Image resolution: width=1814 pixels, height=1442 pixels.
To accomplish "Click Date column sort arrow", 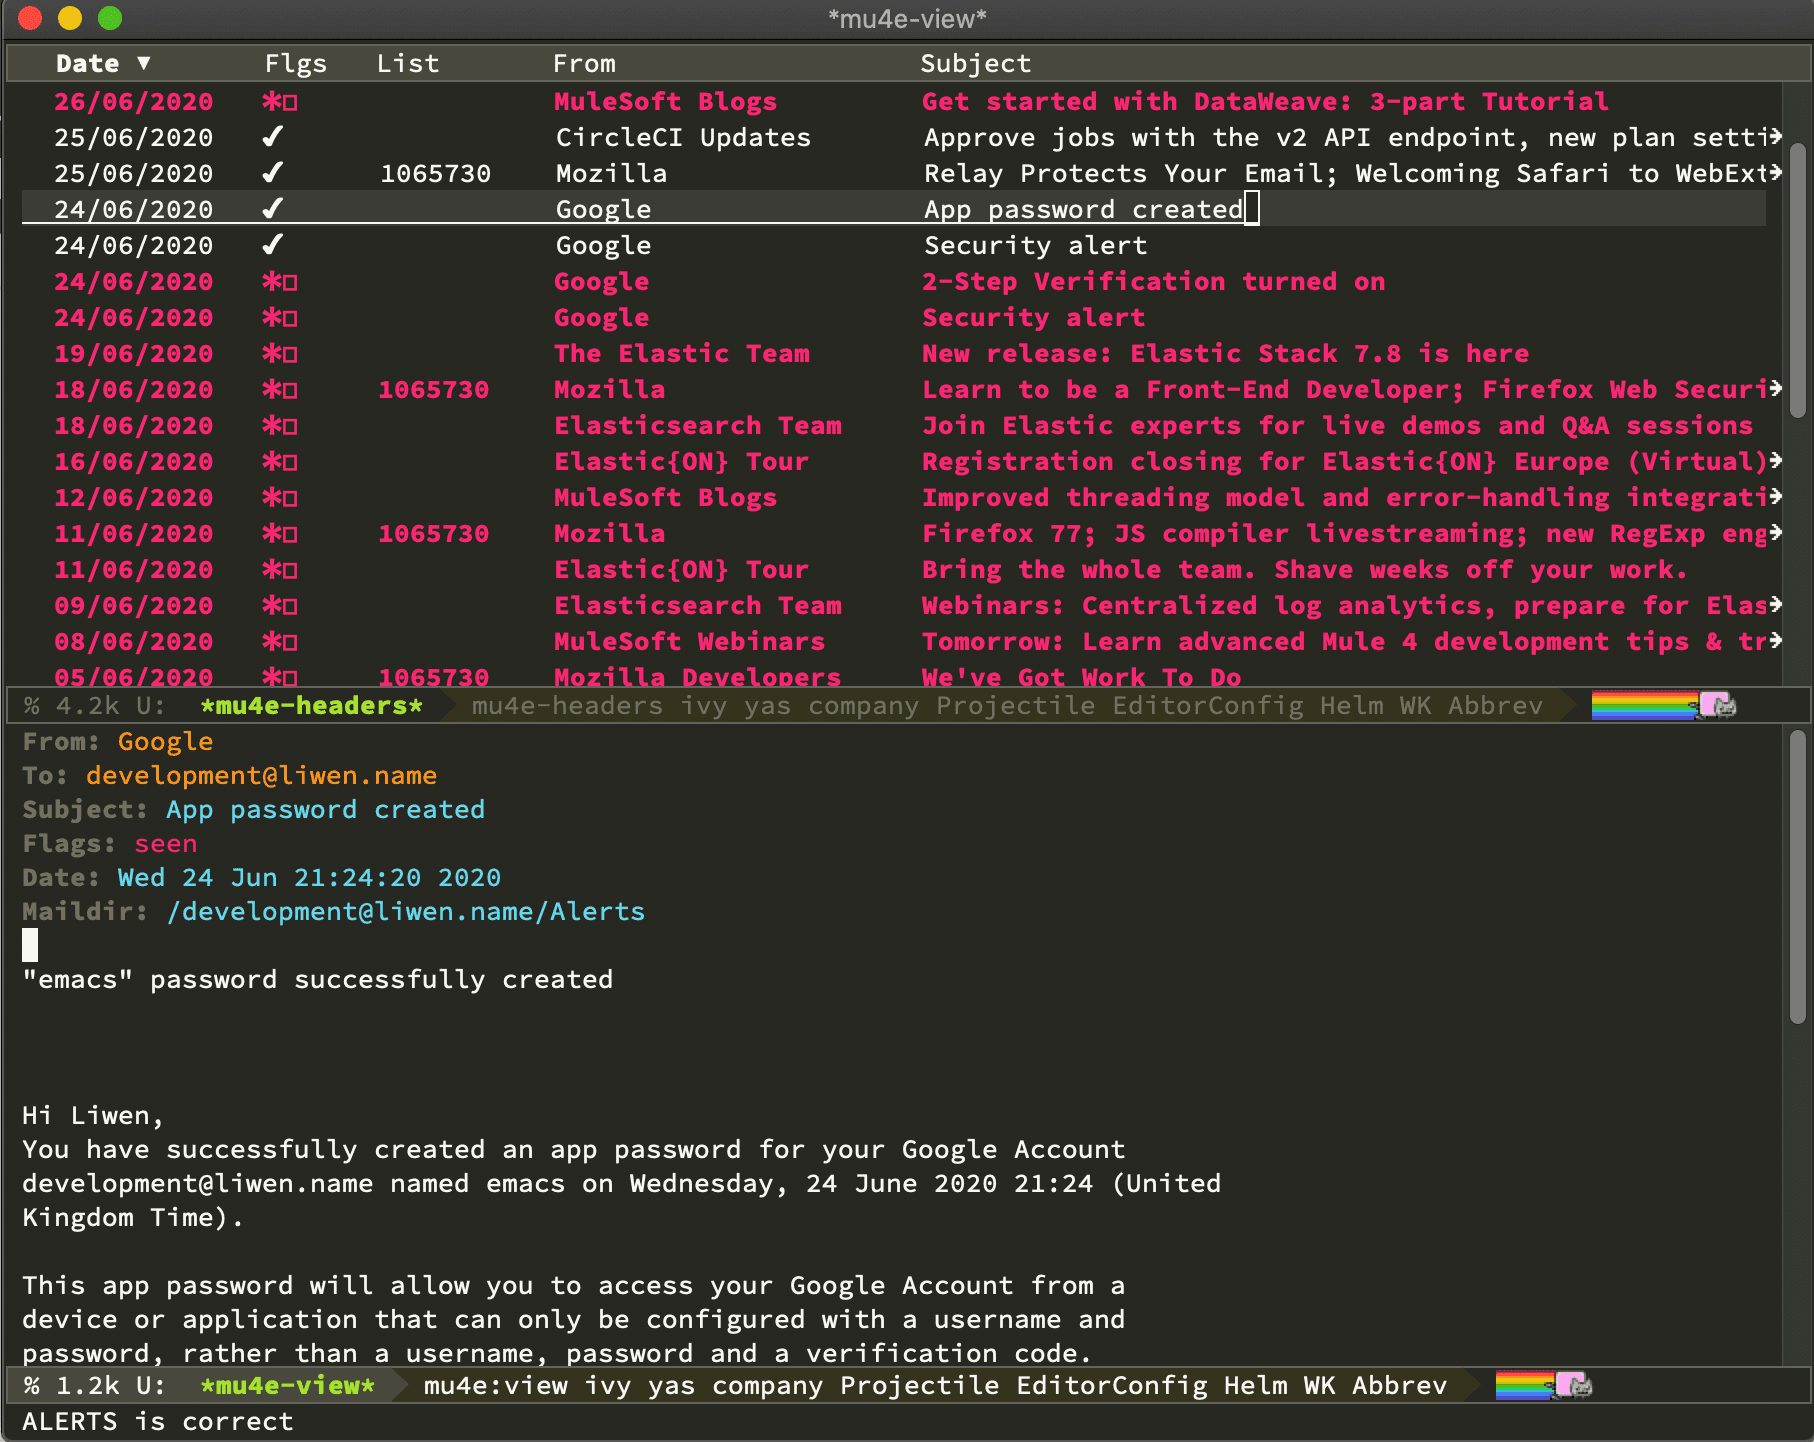I will (144, 63).
